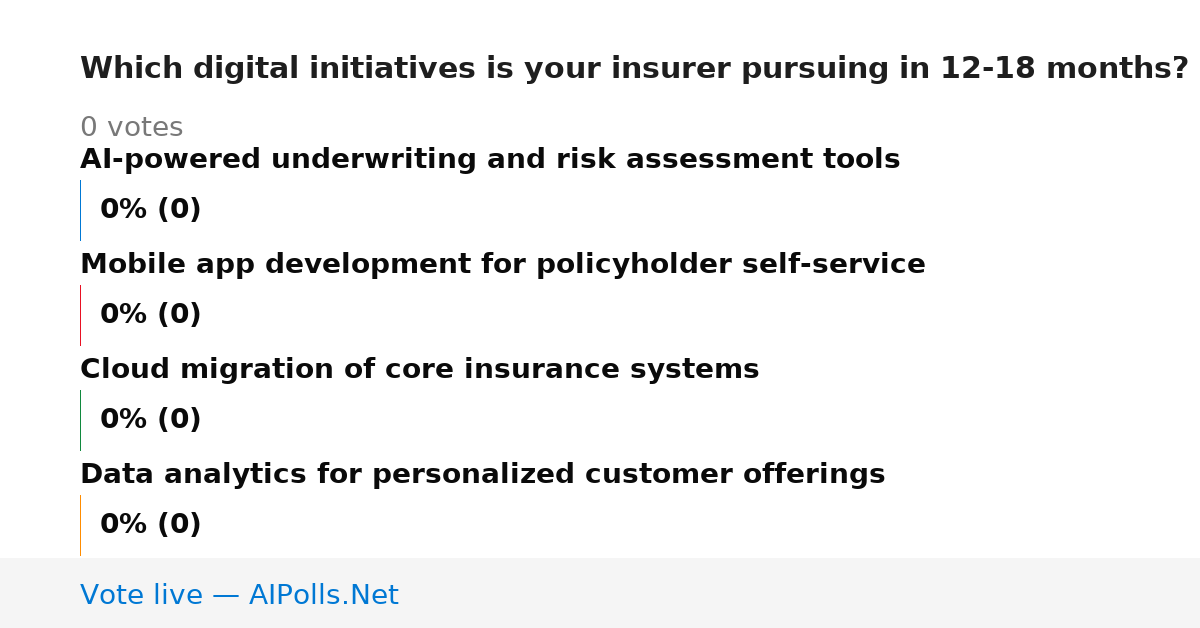Click the (0) vote count under Data analytics
This screenshot has width=1200, height=628.
(180, 525)
